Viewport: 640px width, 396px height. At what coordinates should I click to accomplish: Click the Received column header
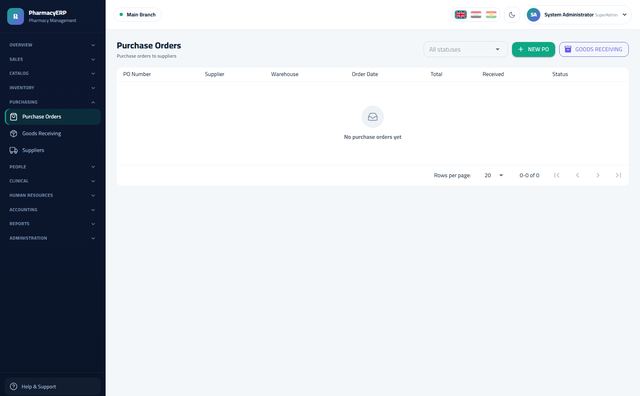[x=493, y=74]
